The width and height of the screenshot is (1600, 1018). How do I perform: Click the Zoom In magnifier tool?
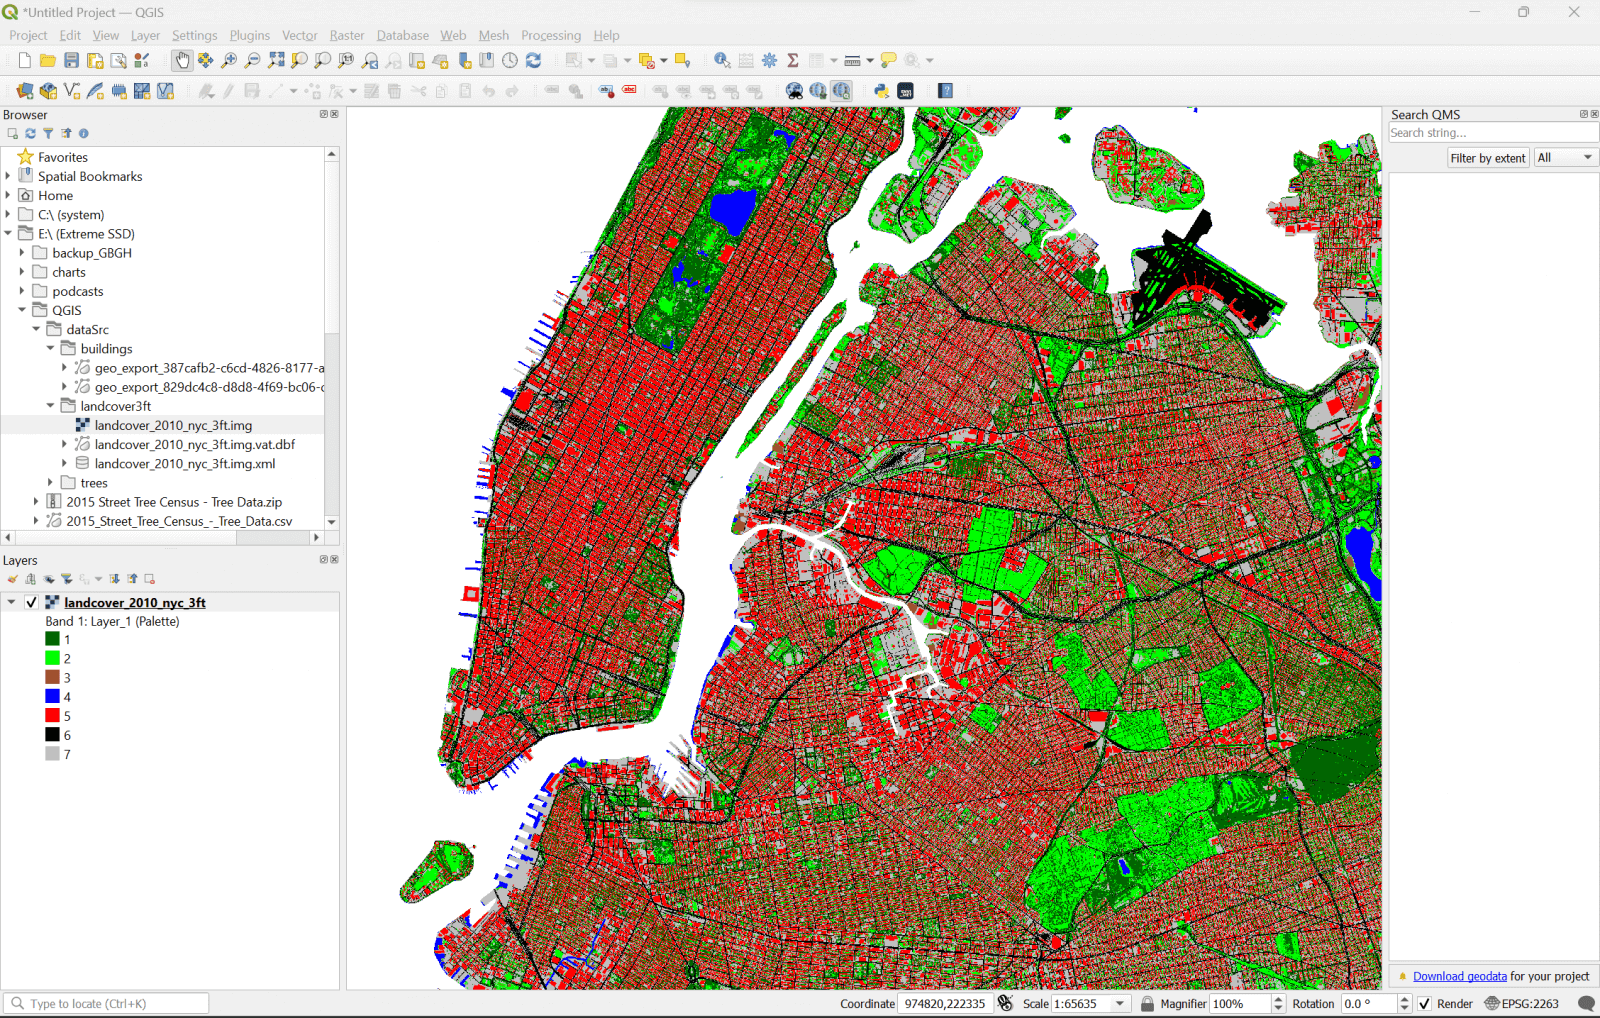pos(229,61)
